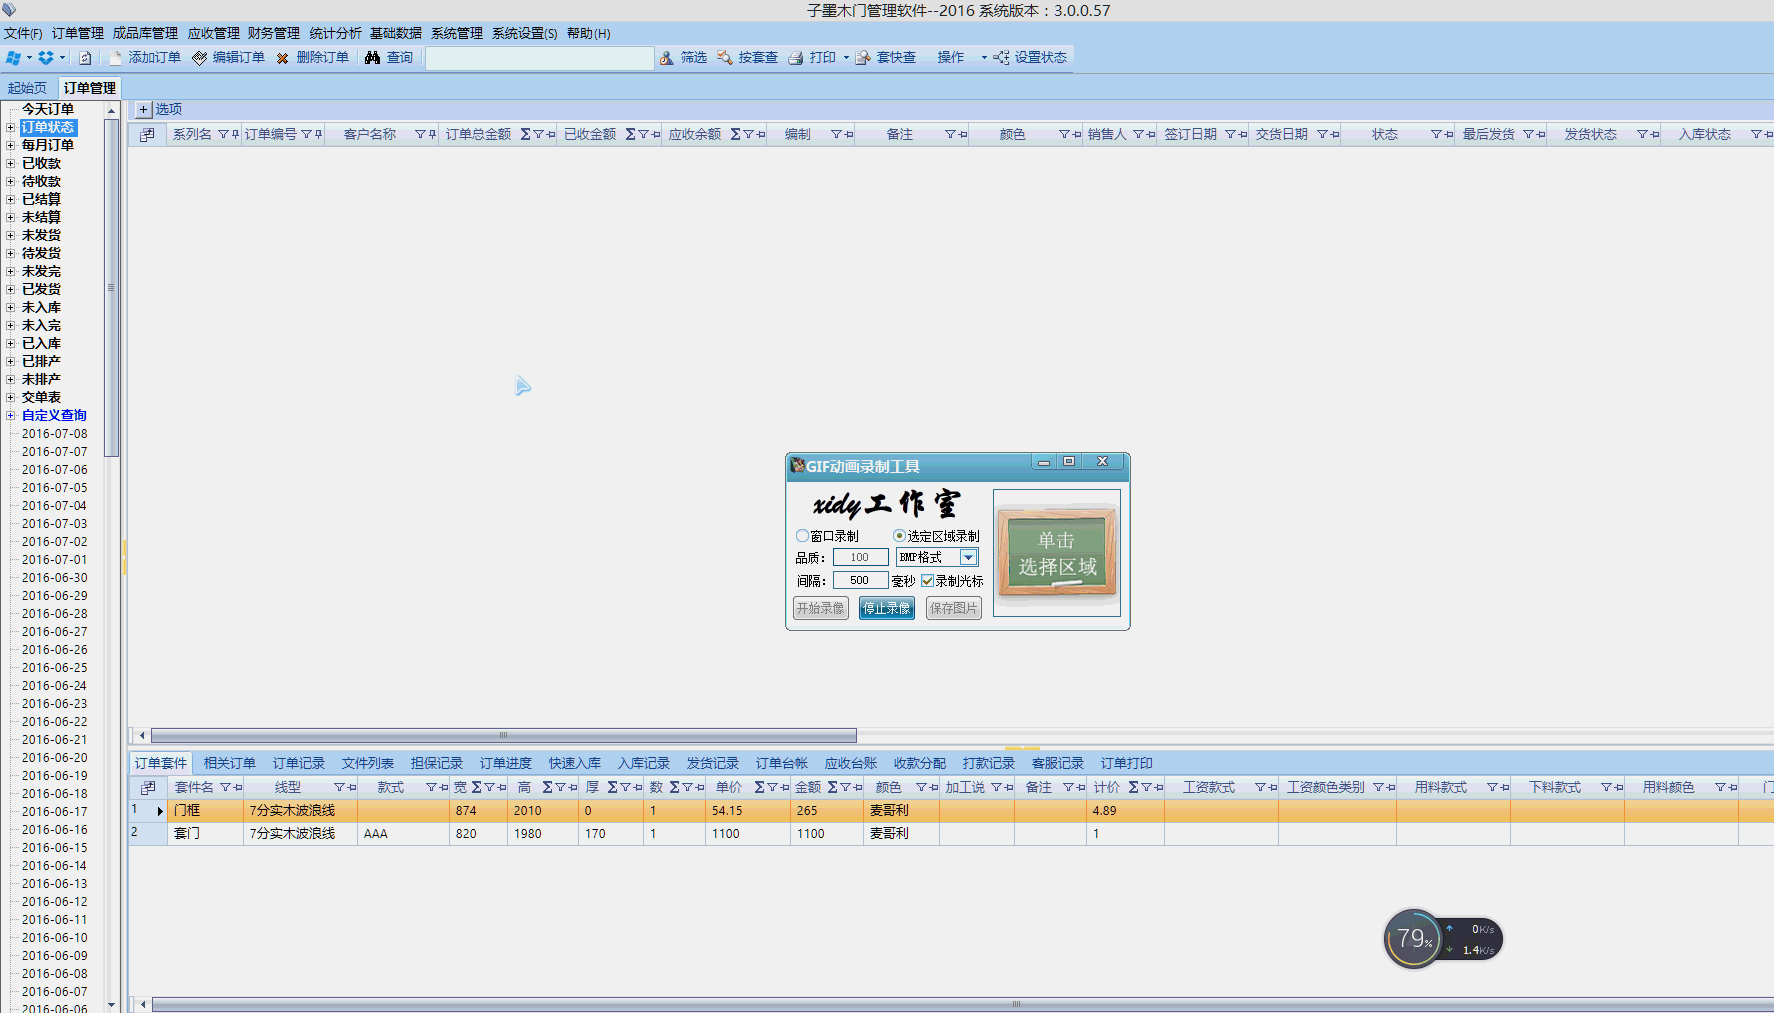Select the 选定区域录制 radio button

[x=899, y=536]
